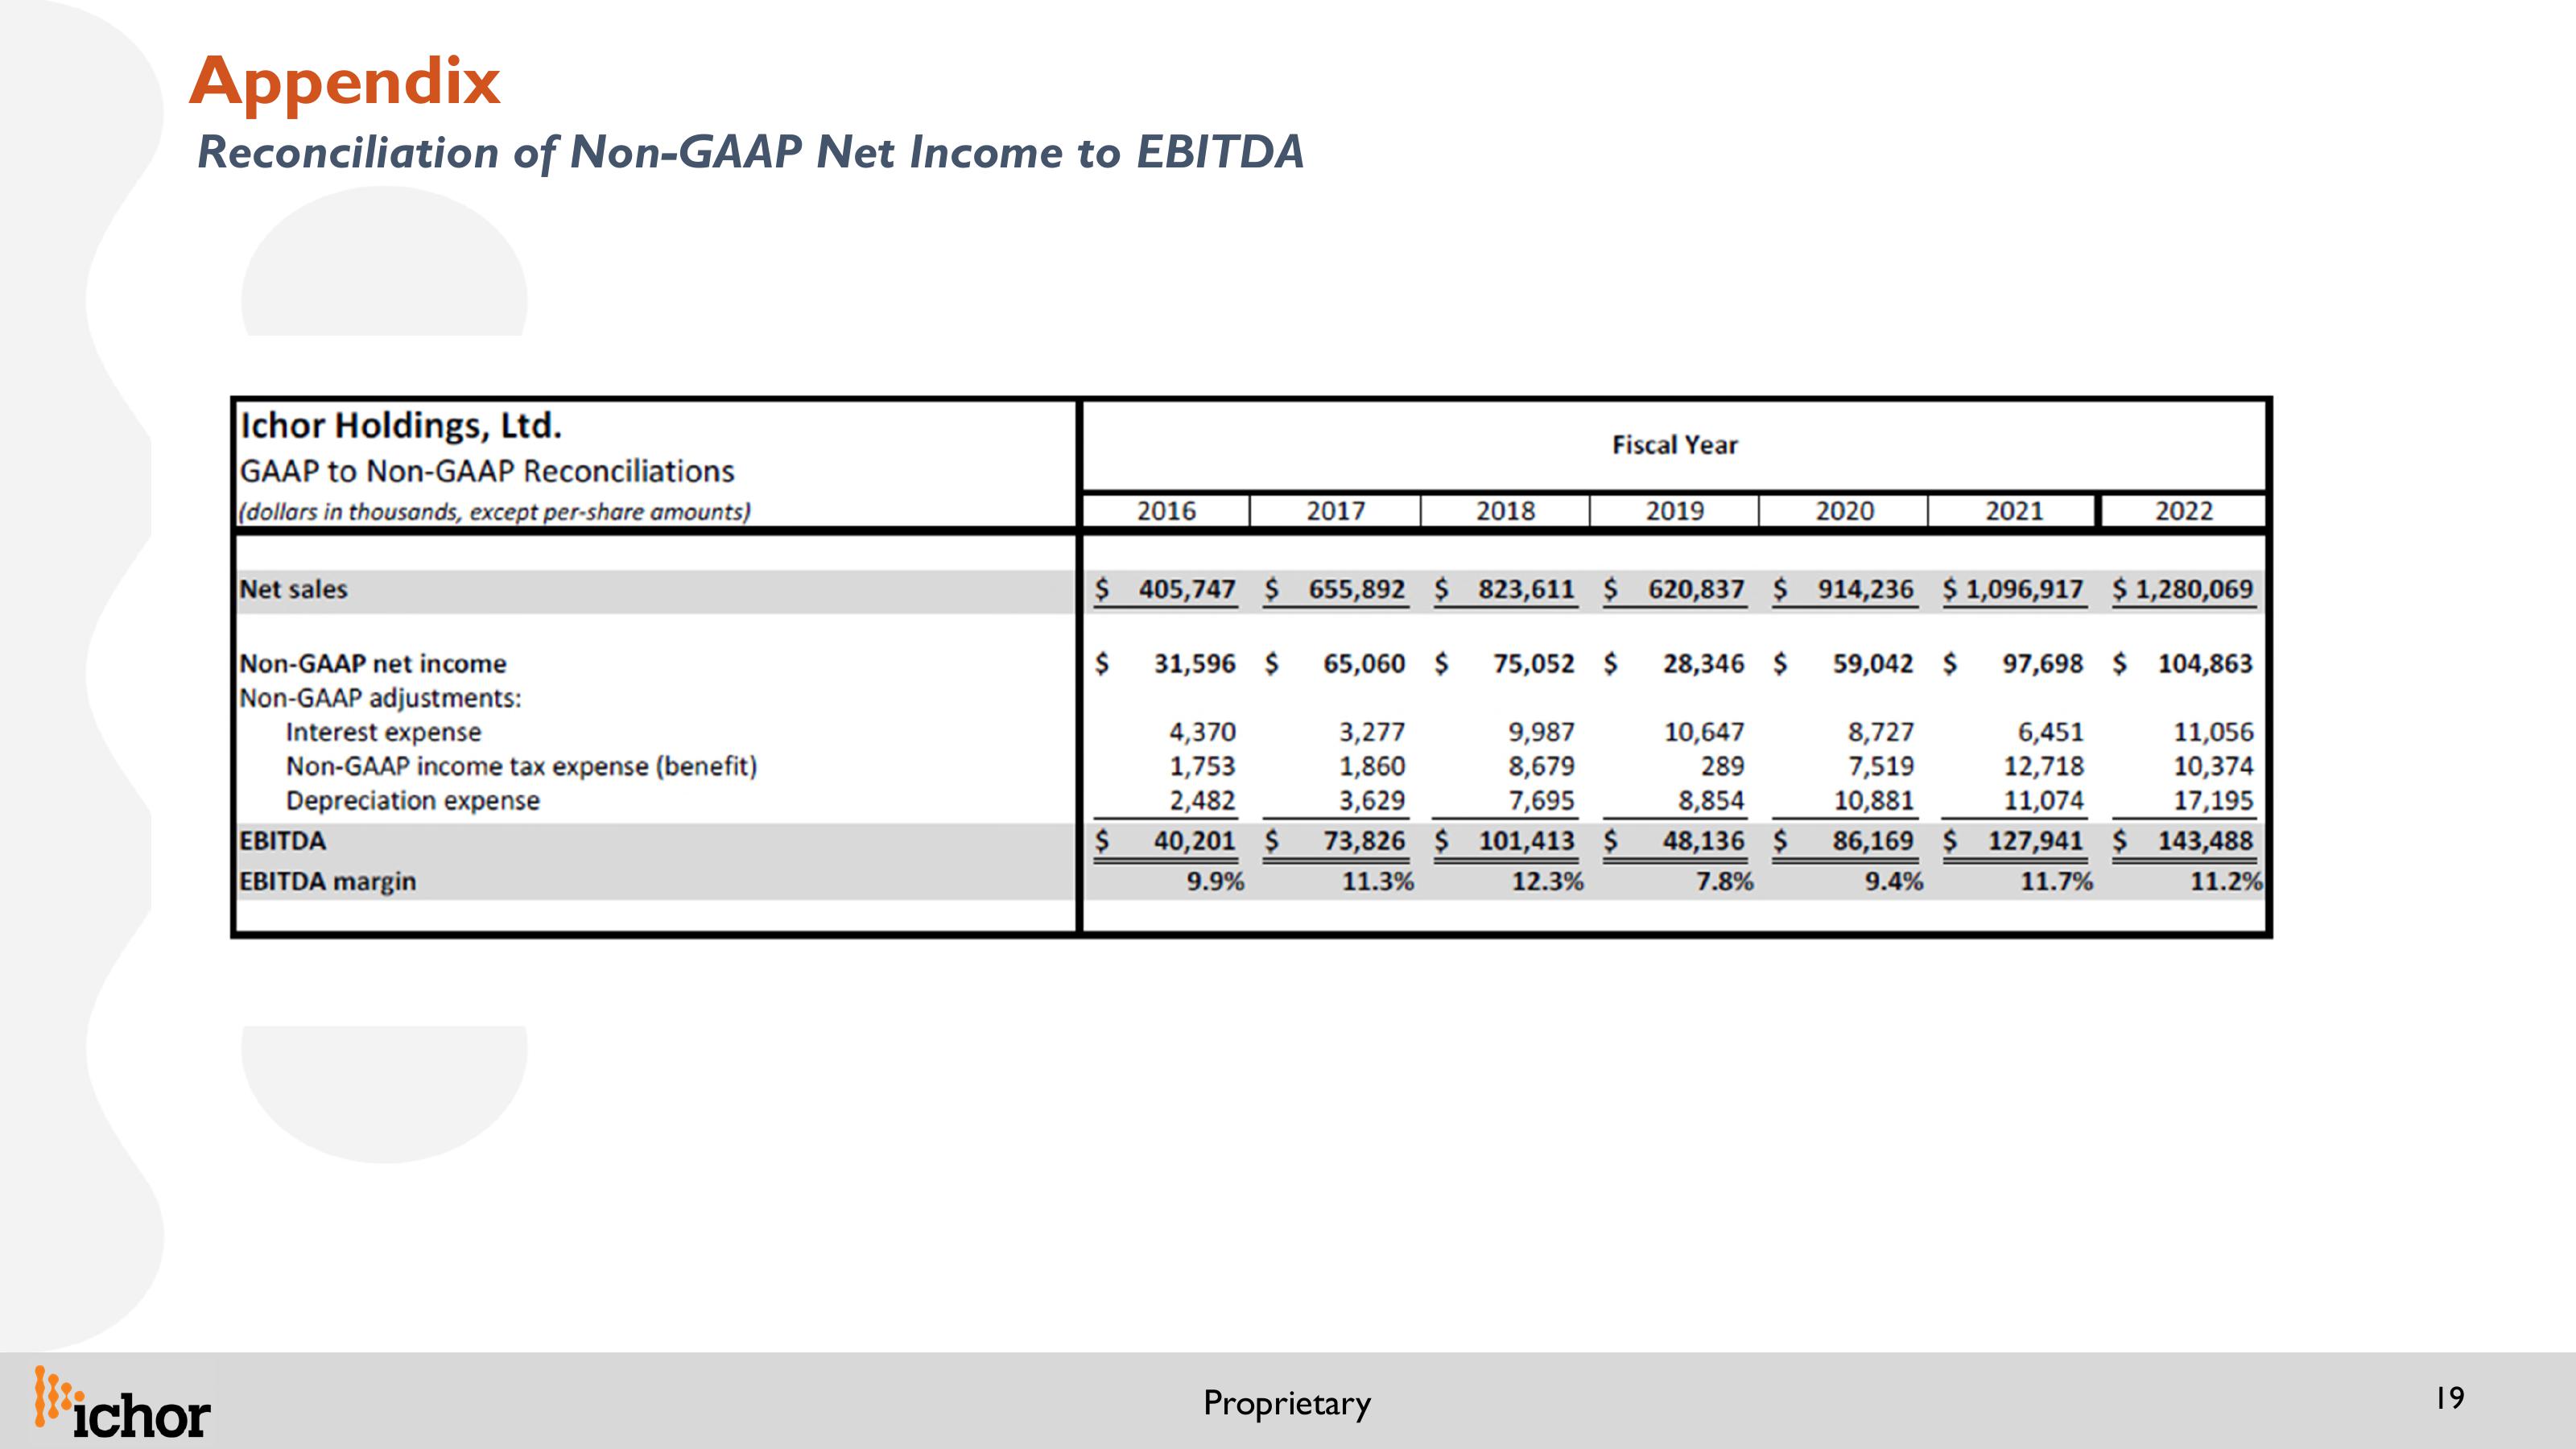The height and width of the screenshot is (1449, 2576).
Task: Click net income value 59,042
Action: [x=1873, y=664]
